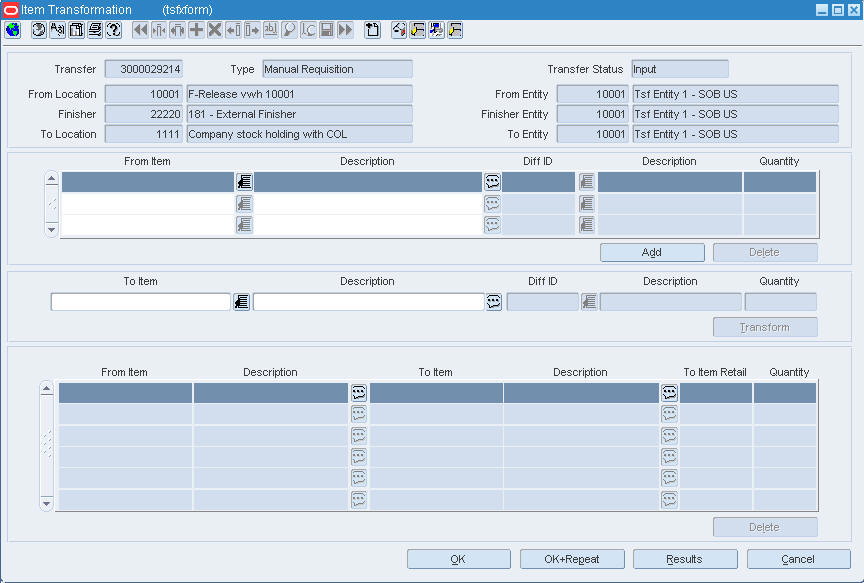
Task: Click the printer icon in the toolbar
Action: click(x=95, y=30)
